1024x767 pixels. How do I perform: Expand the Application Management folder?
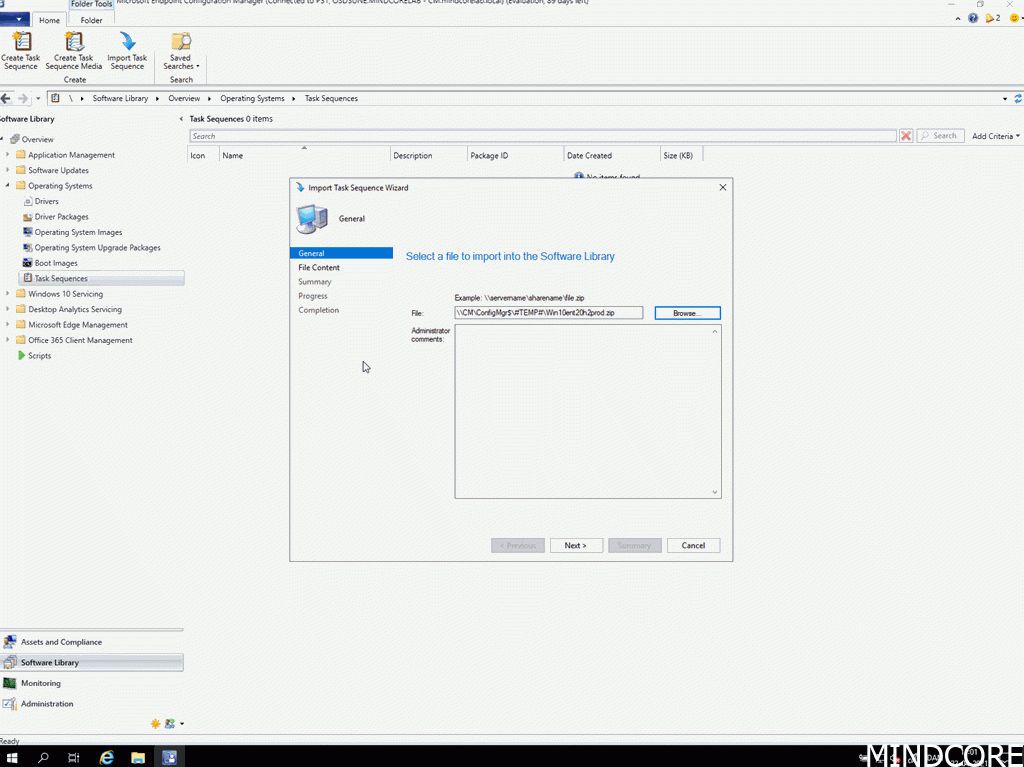coord(8,155)
